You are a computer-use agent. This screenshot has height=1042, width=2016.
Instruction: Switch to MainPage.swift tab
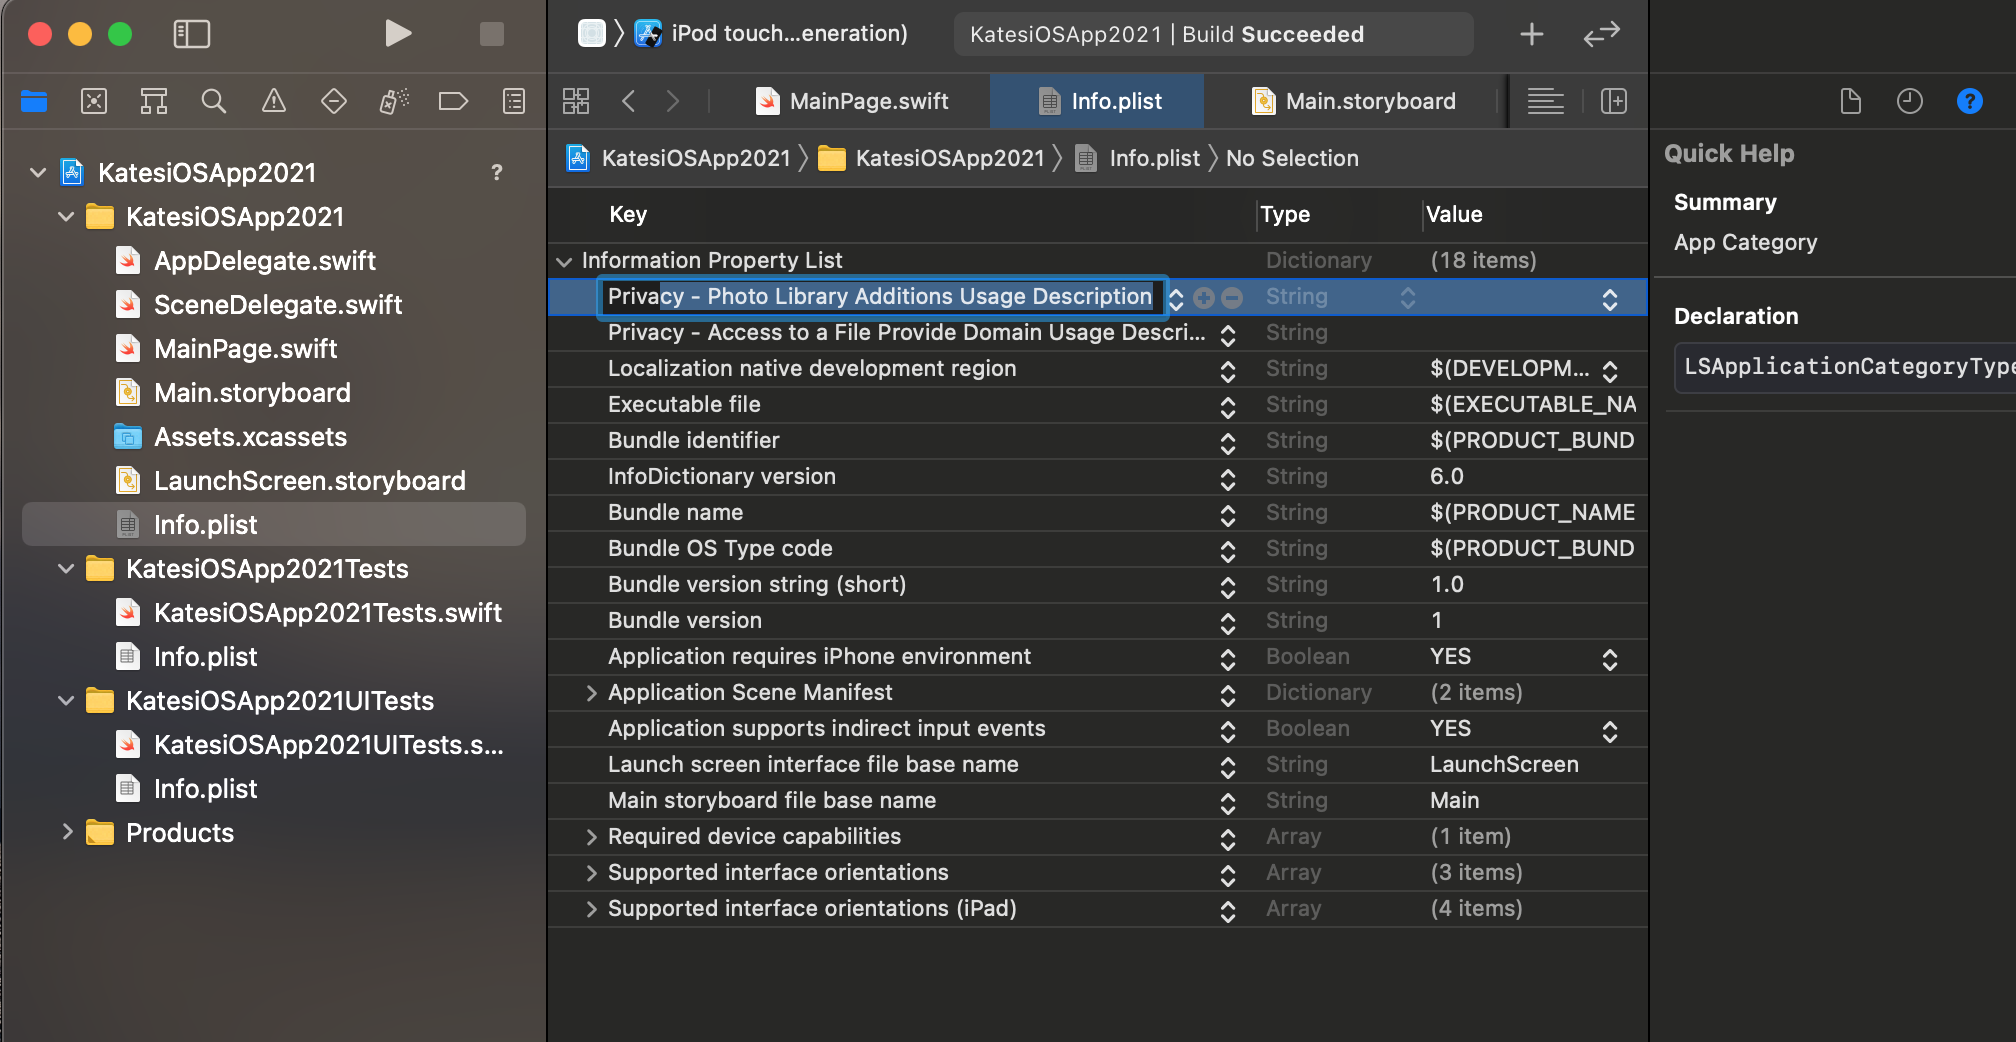[852, 101]
